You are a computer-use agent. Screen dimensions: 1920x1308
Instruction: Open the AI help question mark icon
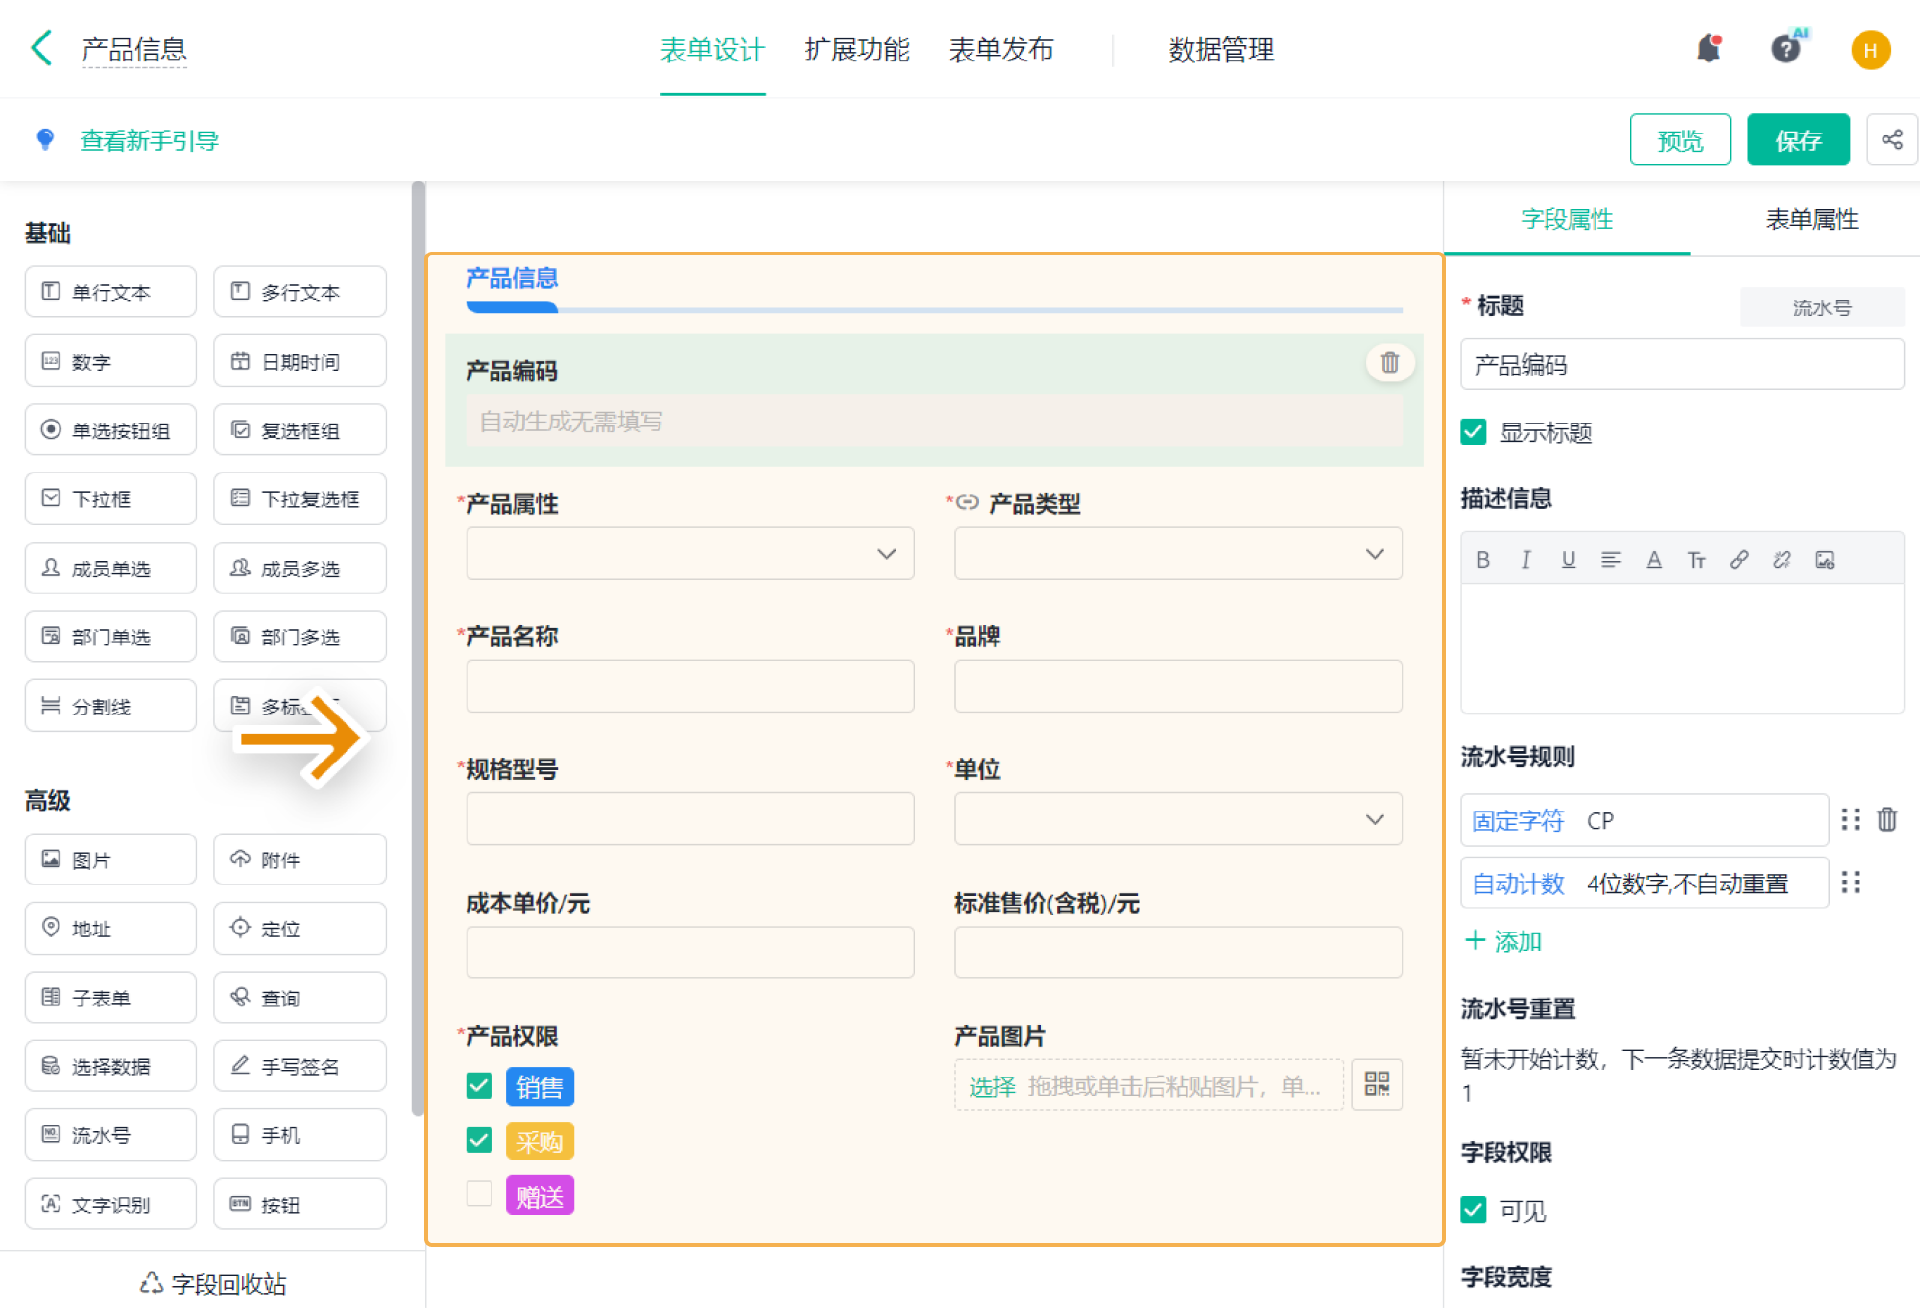pyautogui.click(x=1786, y=49)
